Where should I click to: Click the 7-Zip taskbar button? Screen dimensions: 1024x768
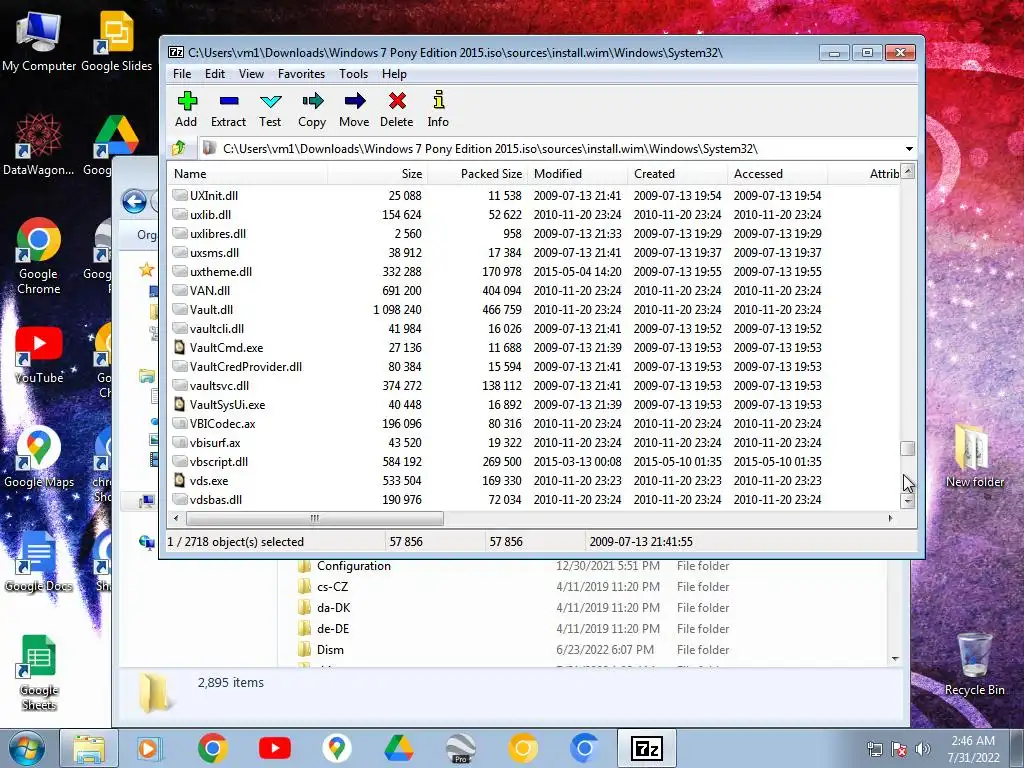647,748
